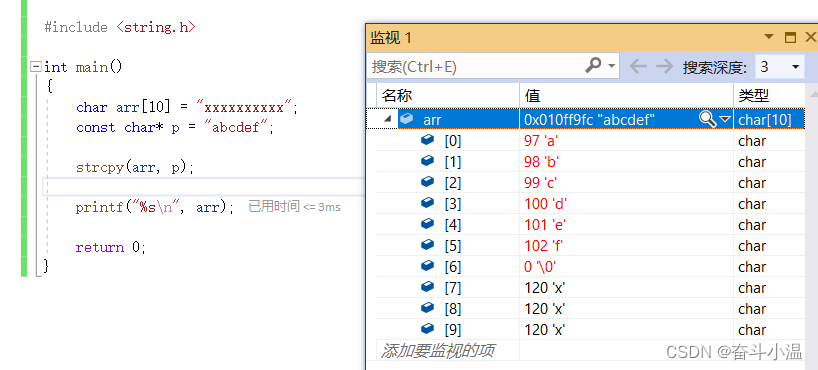Click the search magnifier icon in watch
The width and height of the screenshot is (818, 370).
coord(593,66)
